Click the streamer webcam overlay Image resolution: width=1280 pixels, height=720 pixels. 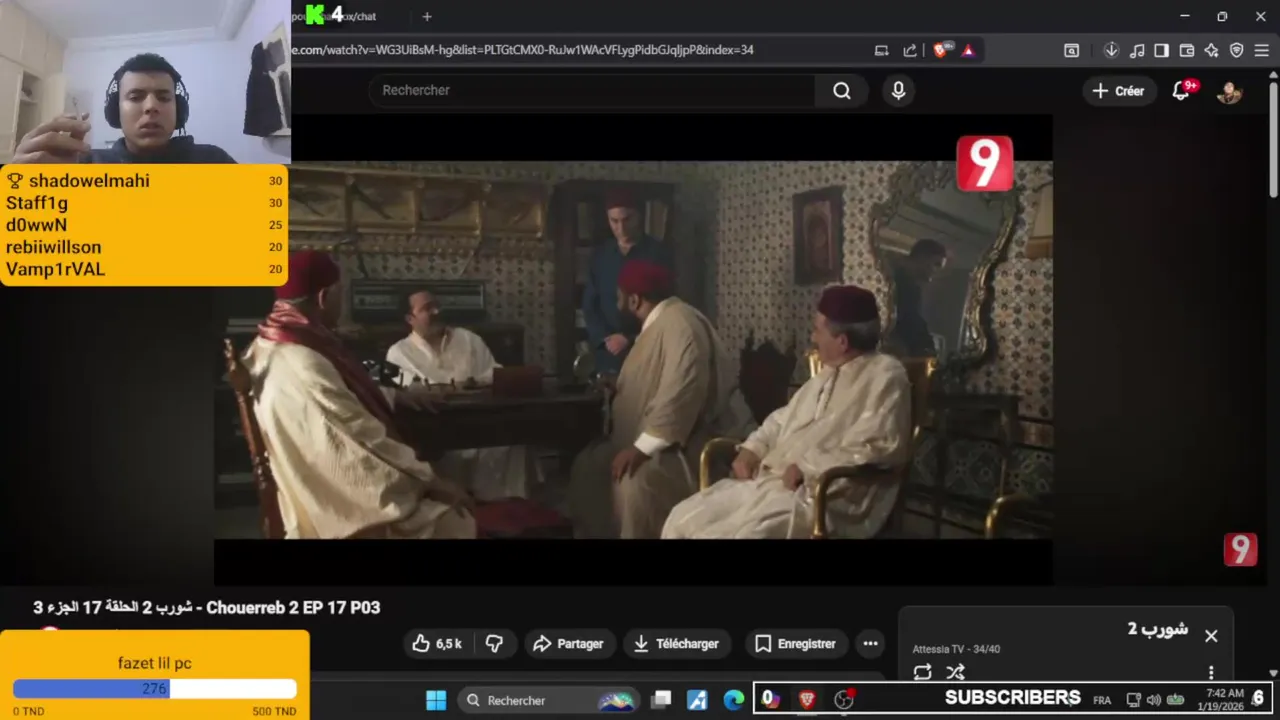point(145,81)
